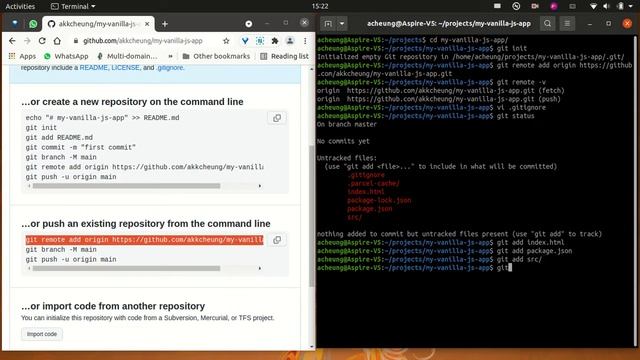Screen dimensions: 640x360
Task: Open Chrome's tab search dropdown circle
Action: [x=249, y=24]
